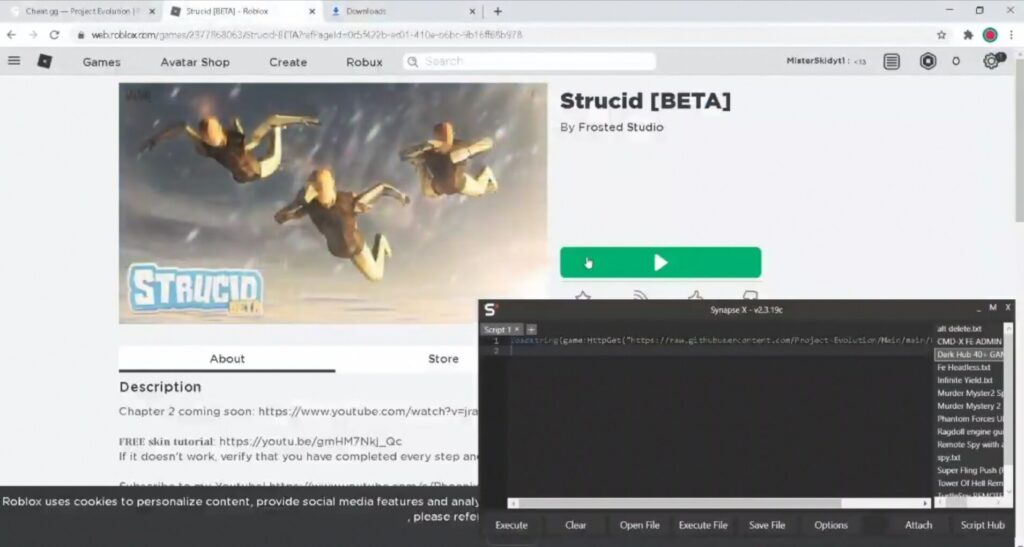The image size is (1024, 547).
Task: Open the Roblox hamburger menu
Action: pyautogui.click(x=14, y=61)
